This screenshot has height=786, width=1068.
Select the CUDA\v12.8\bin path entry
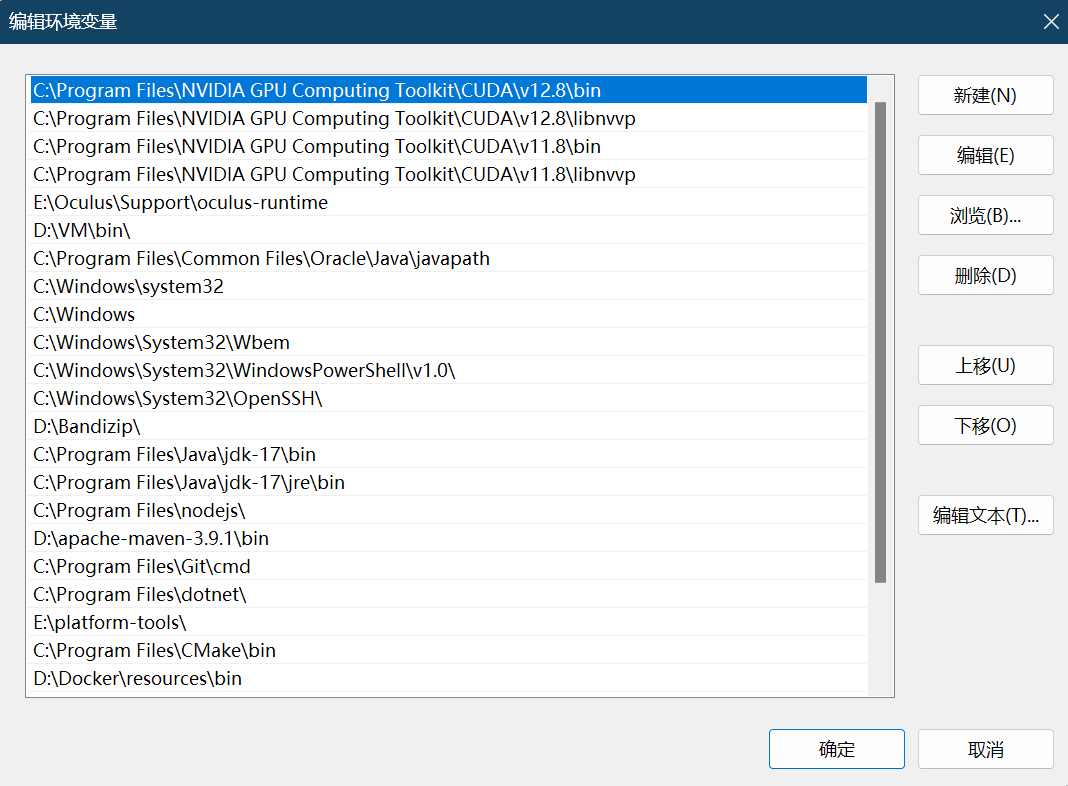tap(449, 90)
